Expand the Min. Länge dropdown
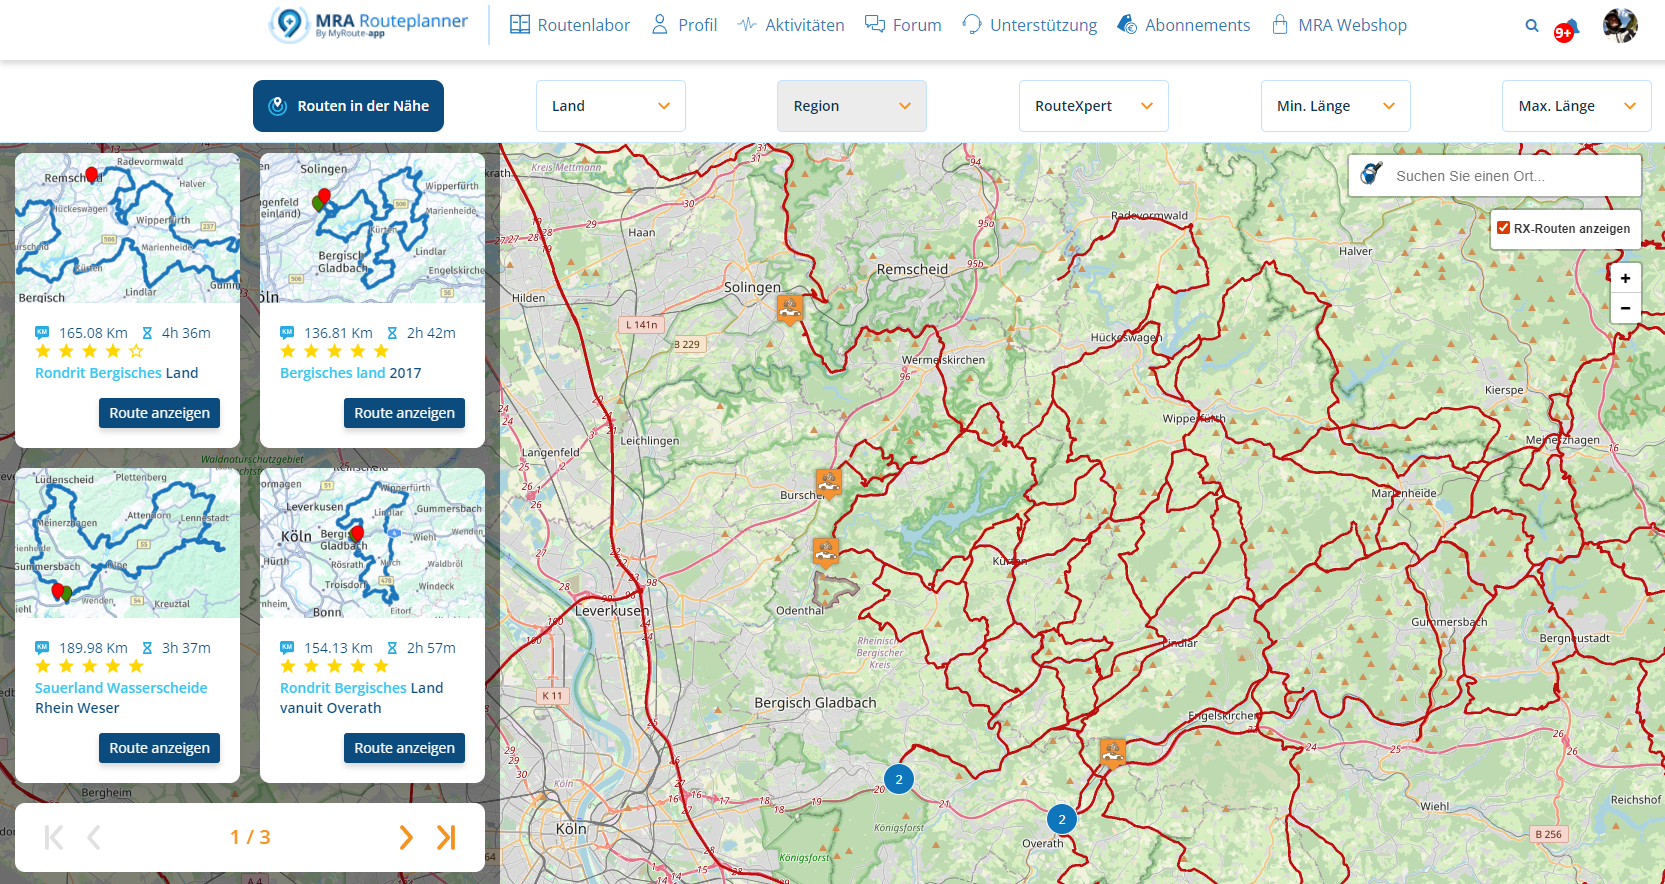Image resolution: width=1665 pixels, height=884 pixels. [x=1335, y=106]
